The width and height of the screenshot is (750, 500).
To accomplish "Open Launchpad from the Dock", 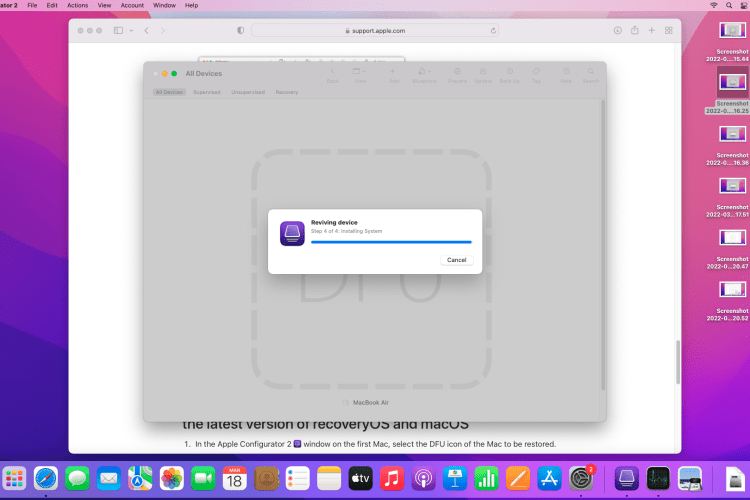I will tap(14, 478).
